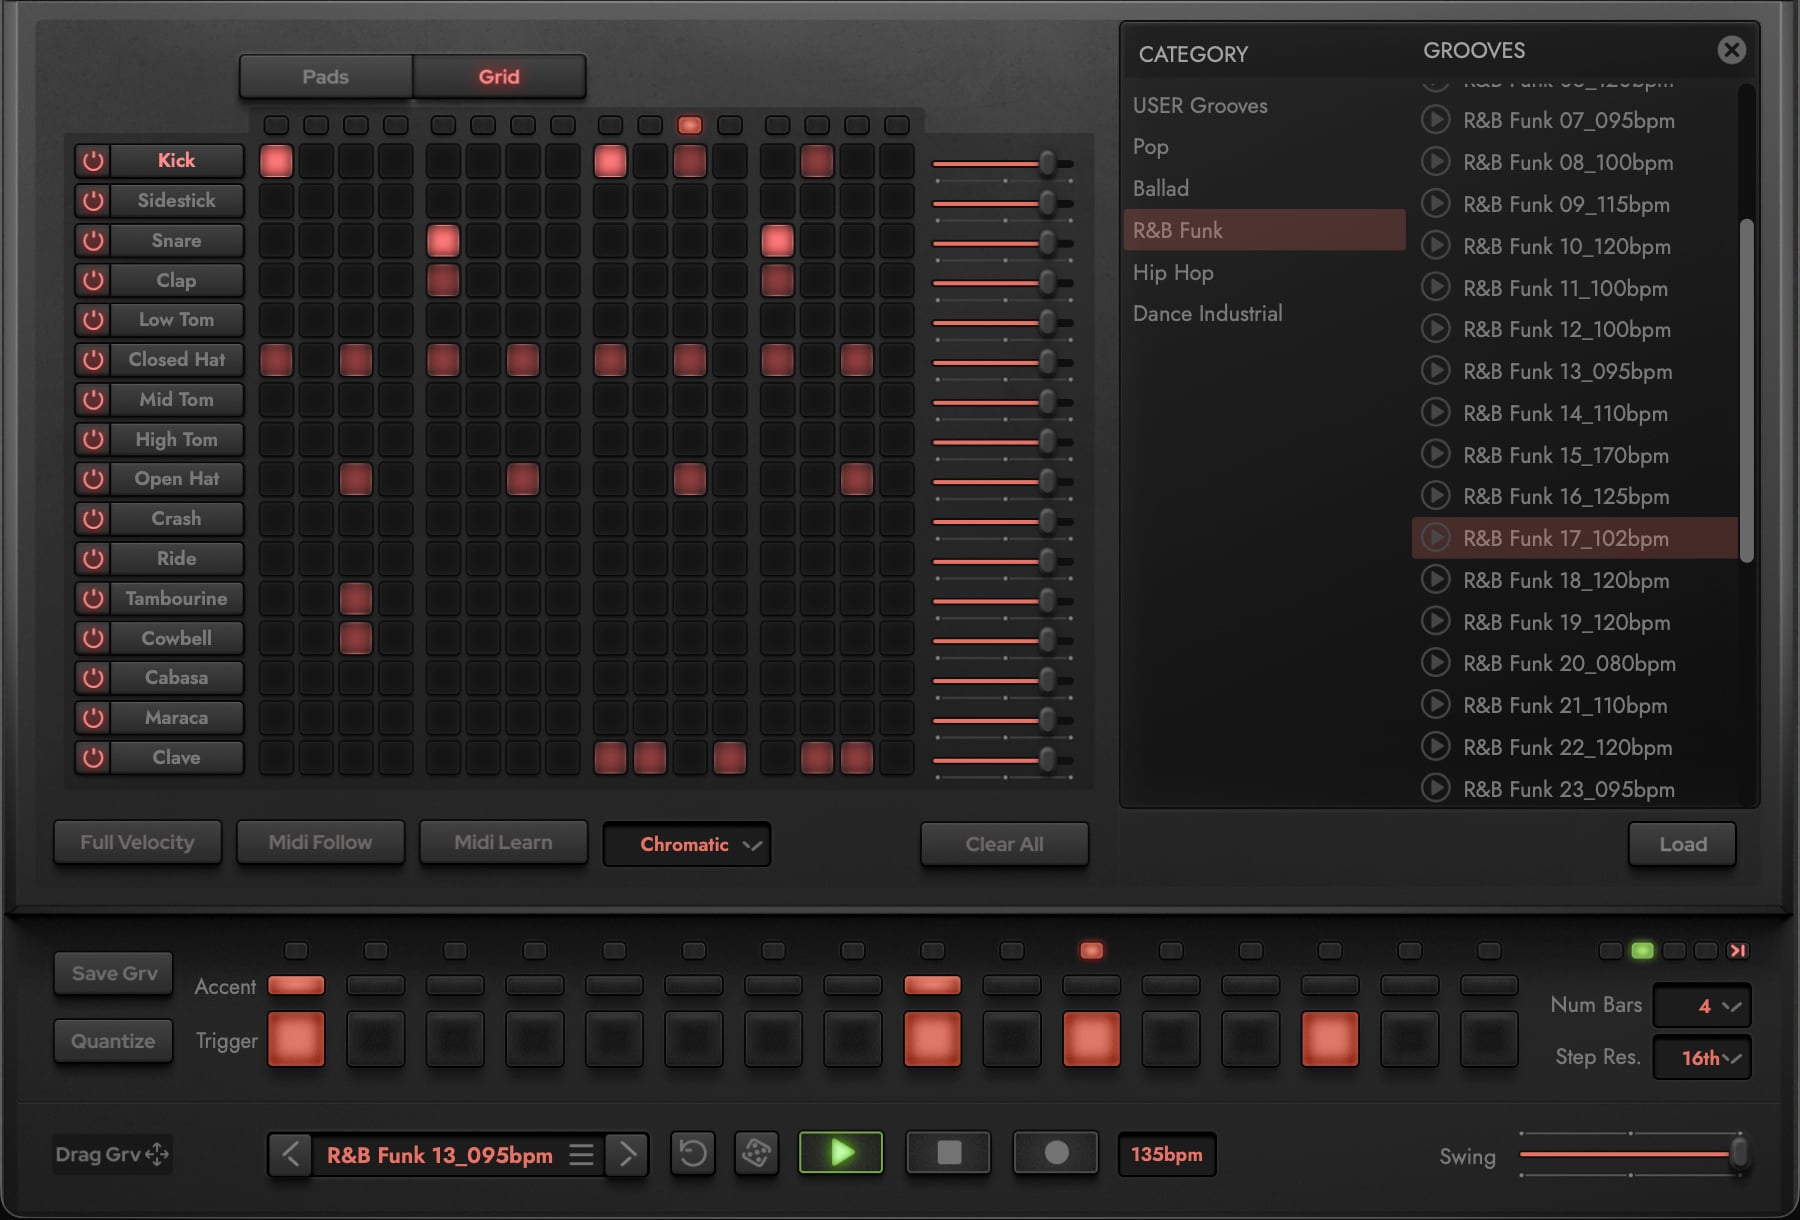Viewport: 1800px width, 1220px height.
Task: Preview the R&B Funk 20_080bpm groove
Action: [1435, 663]
